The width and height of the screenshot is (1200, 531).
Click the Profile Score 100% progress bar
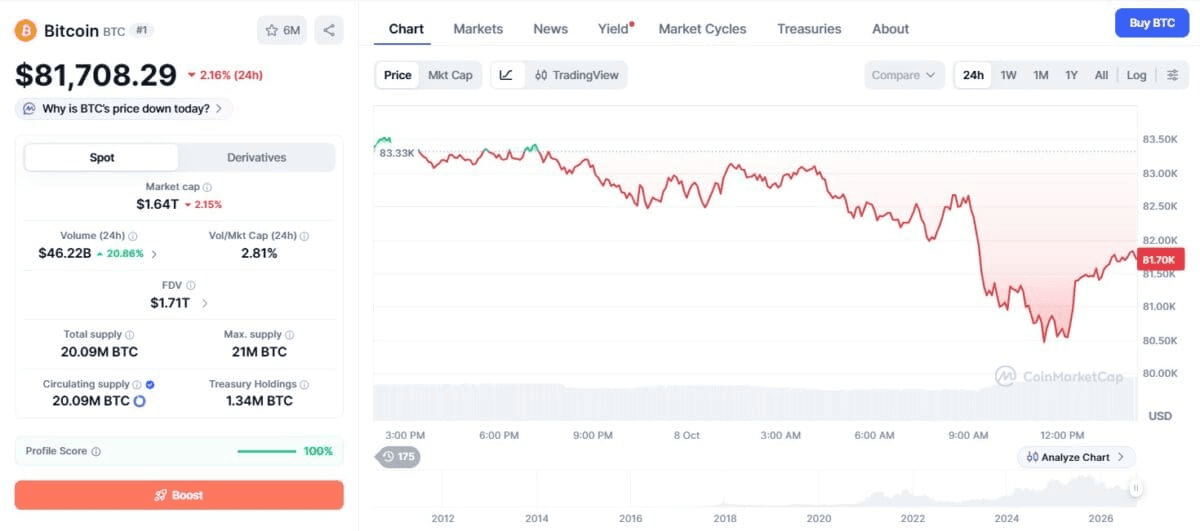(x=266, y=451)
